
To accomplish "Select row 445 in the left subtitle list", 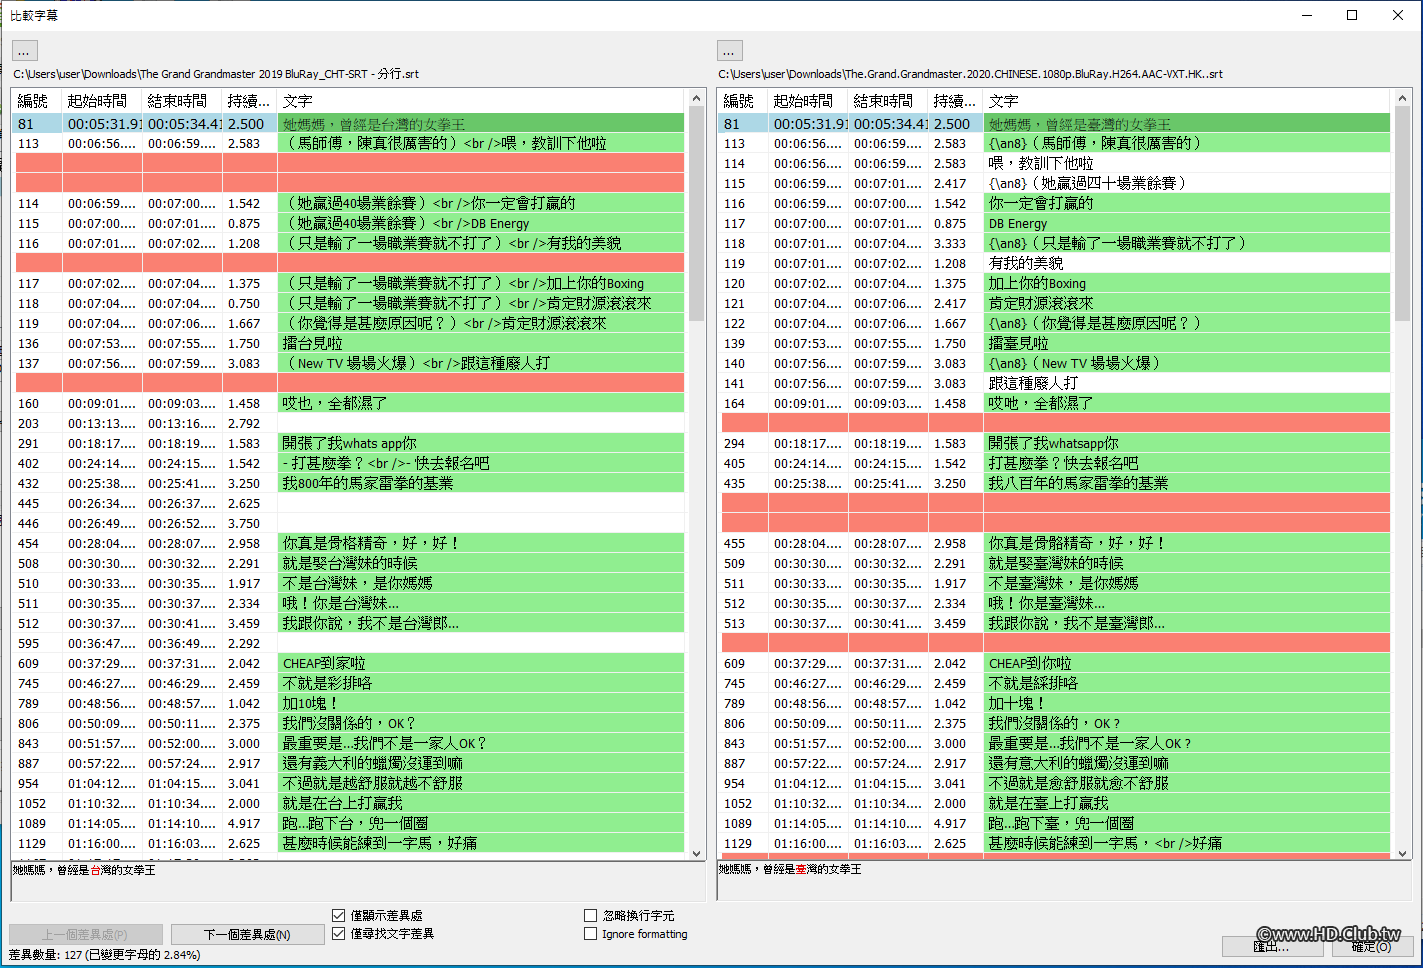I will 348,504.
